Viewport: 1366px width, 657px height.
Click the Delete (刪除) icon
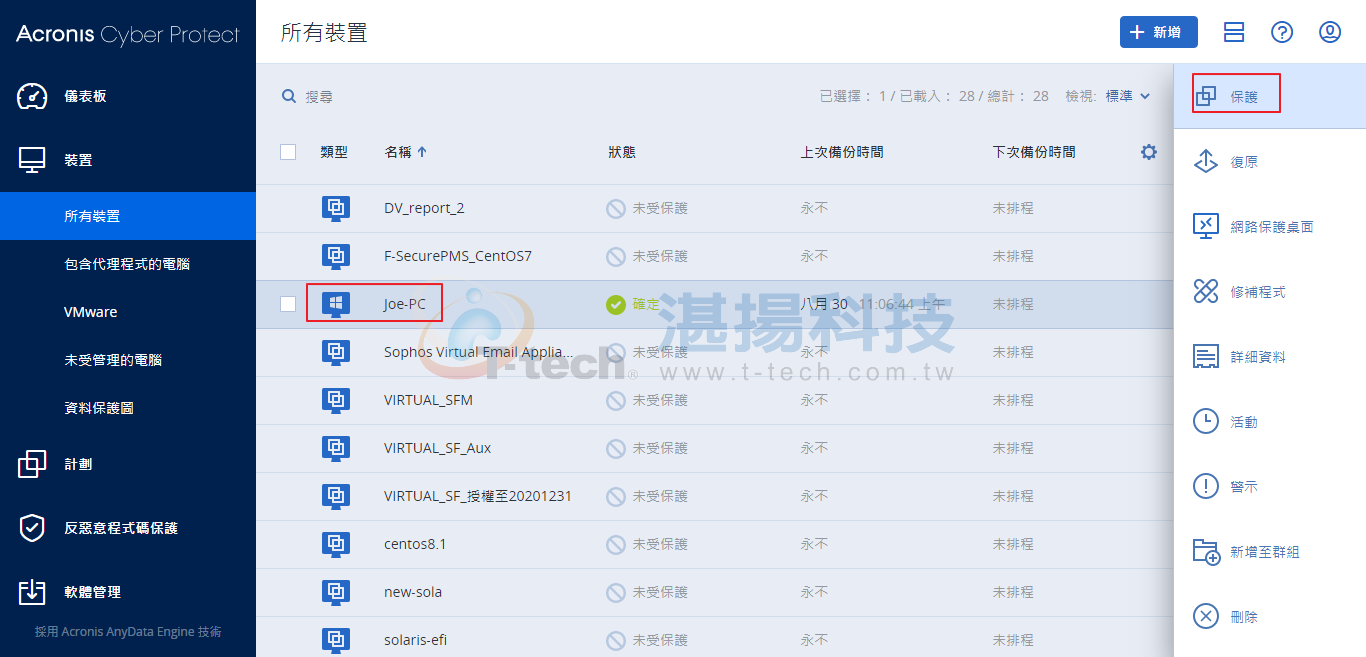(1206, 617)
